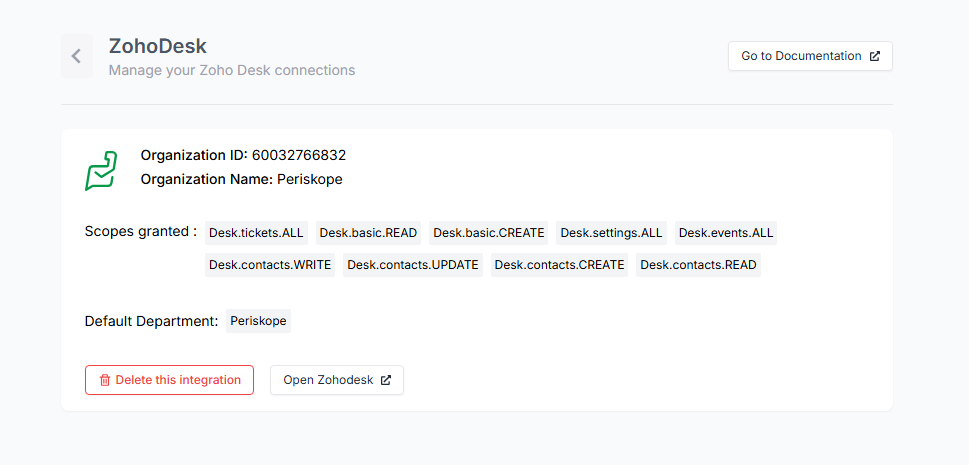Viewport: 969px width, 465px height.
Task: Click the Organization ID 60032766832 text
Action: pos(243,155)
